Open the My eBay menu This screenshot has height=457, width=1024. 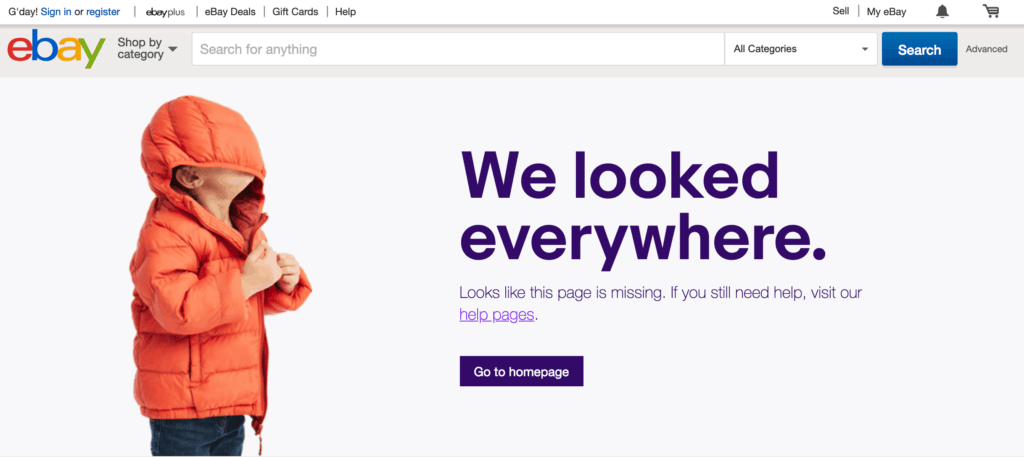click(886, 12)
